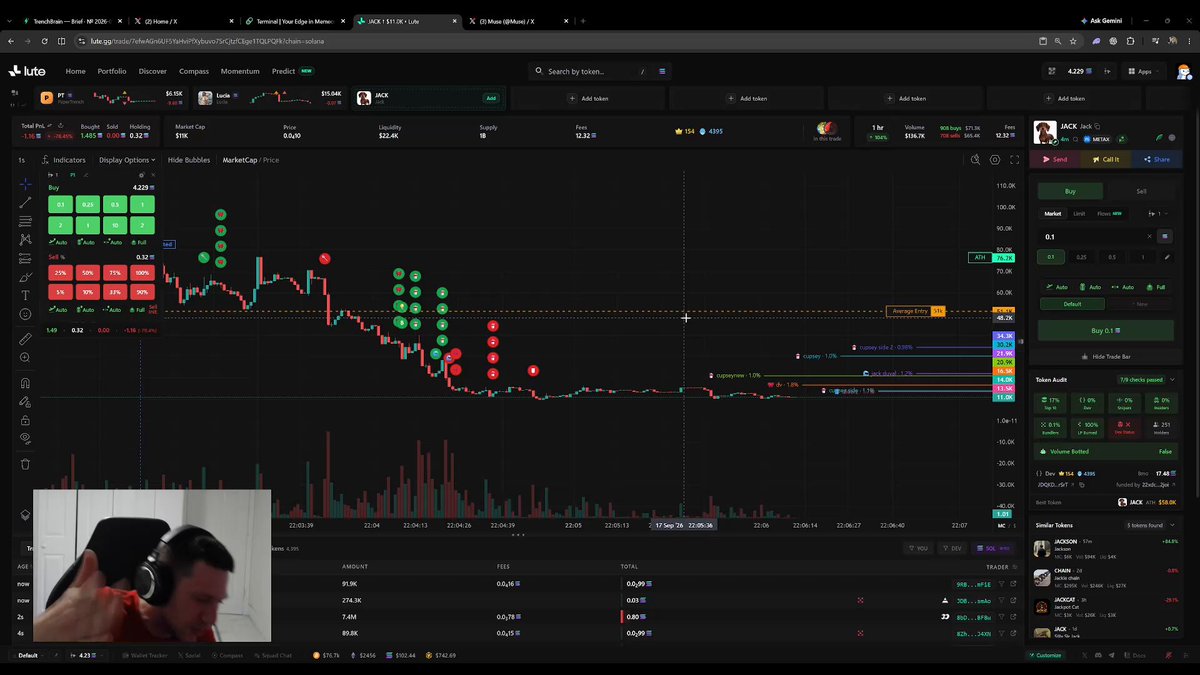Open the user profile avatar

pyautogui.click(x=1183, y=71)
